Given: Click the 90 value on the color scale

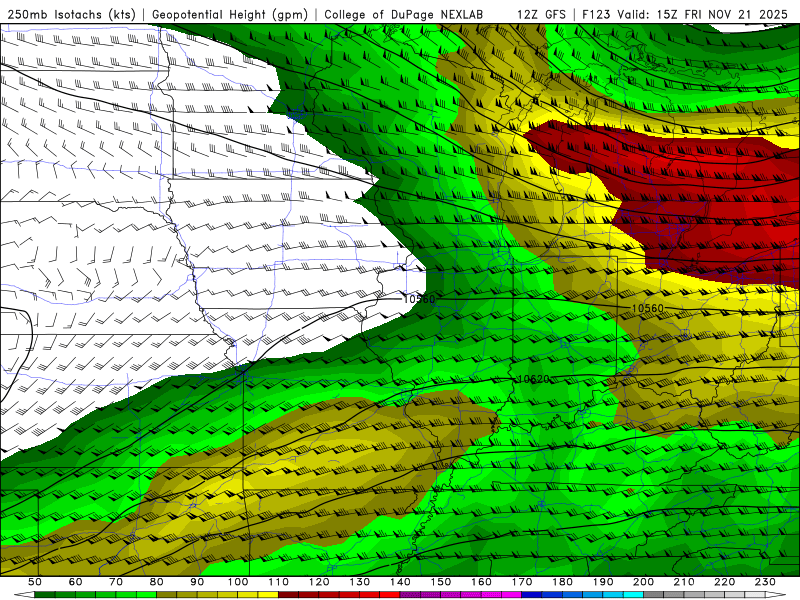Looking at the screenshot, I should pyautogui.click(x=197, y=582).
